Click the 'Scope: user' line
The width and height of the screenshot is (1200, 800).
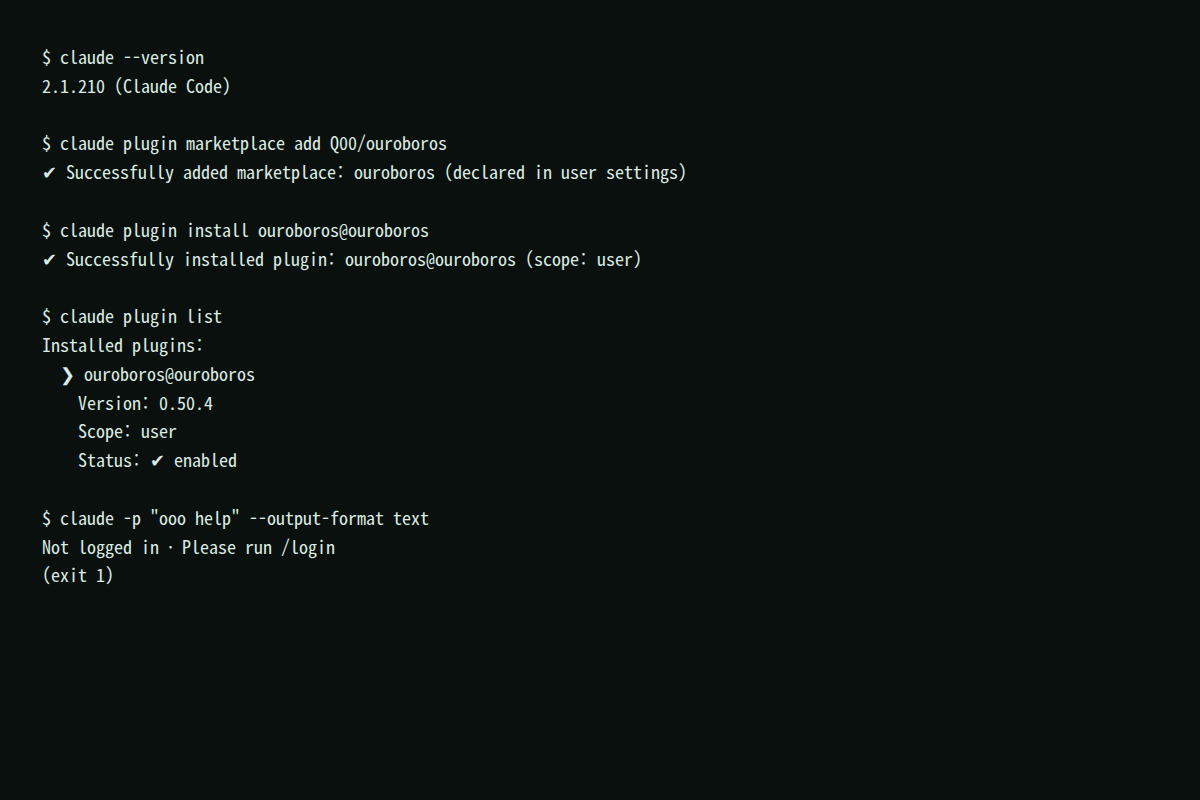pos(127,432)
